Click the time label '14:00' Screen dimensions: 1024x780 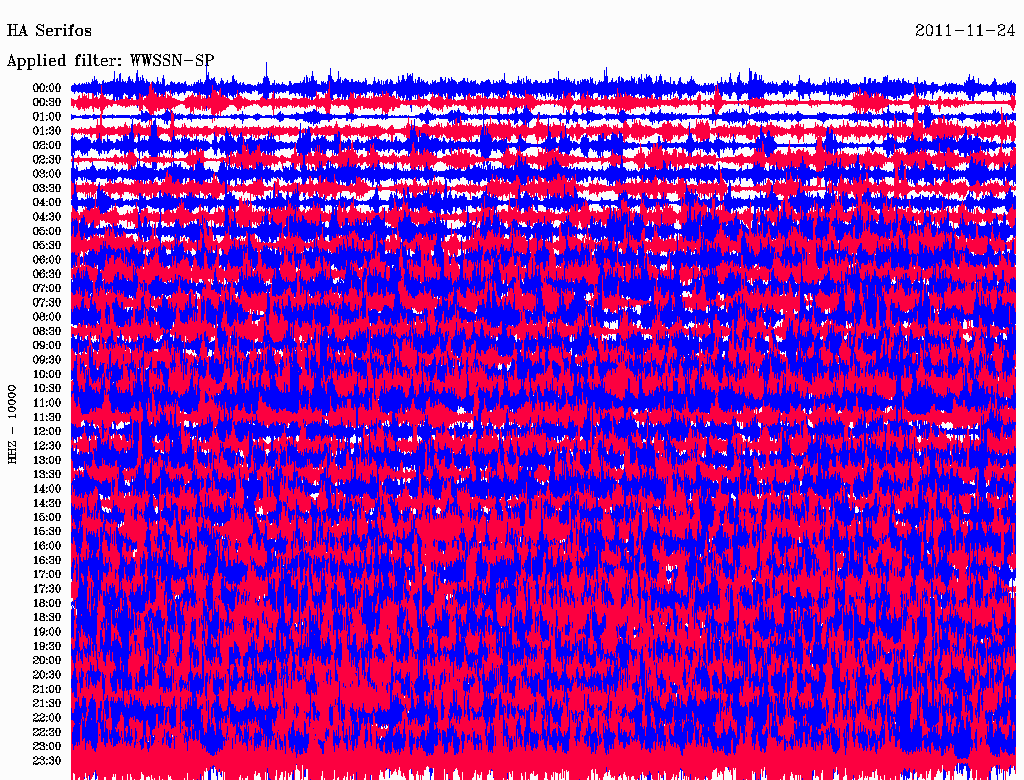(x=47, y=489)
